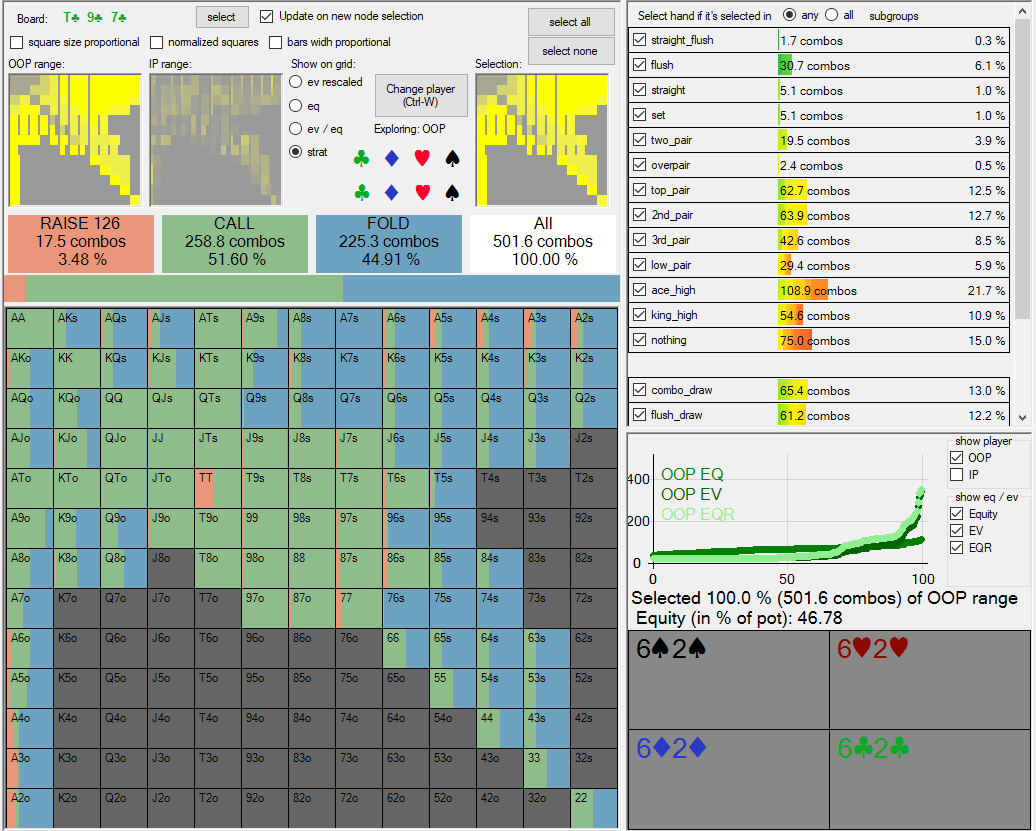Uncheck the flush_draw hand category

[x=640, y=415]
